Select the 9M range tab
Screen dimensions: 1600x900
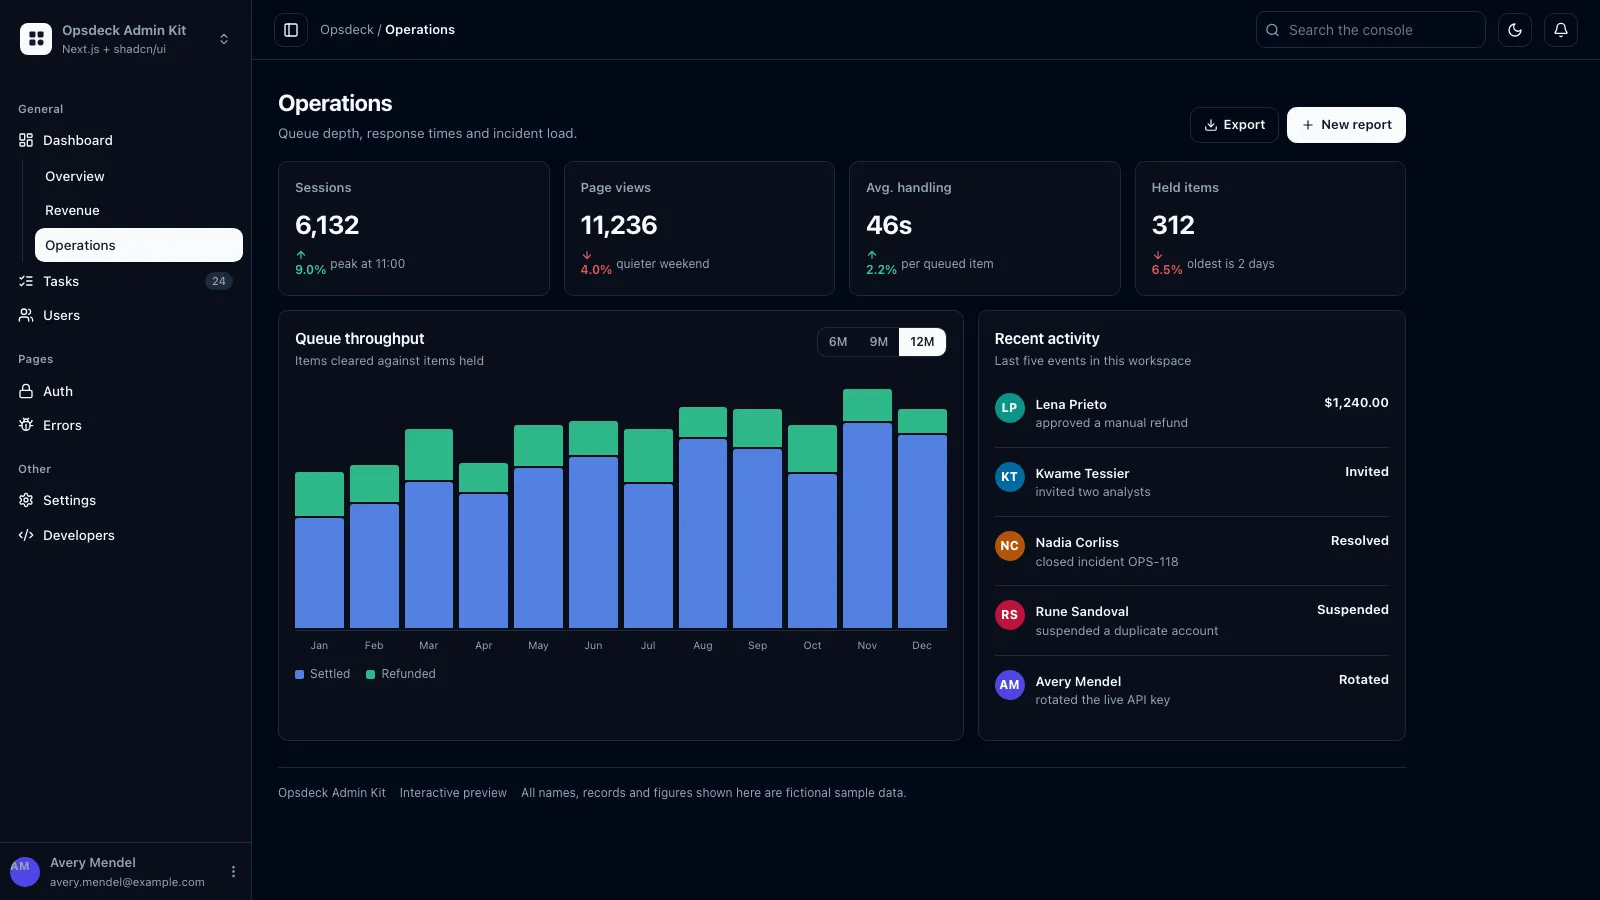(x=879, y=342)
